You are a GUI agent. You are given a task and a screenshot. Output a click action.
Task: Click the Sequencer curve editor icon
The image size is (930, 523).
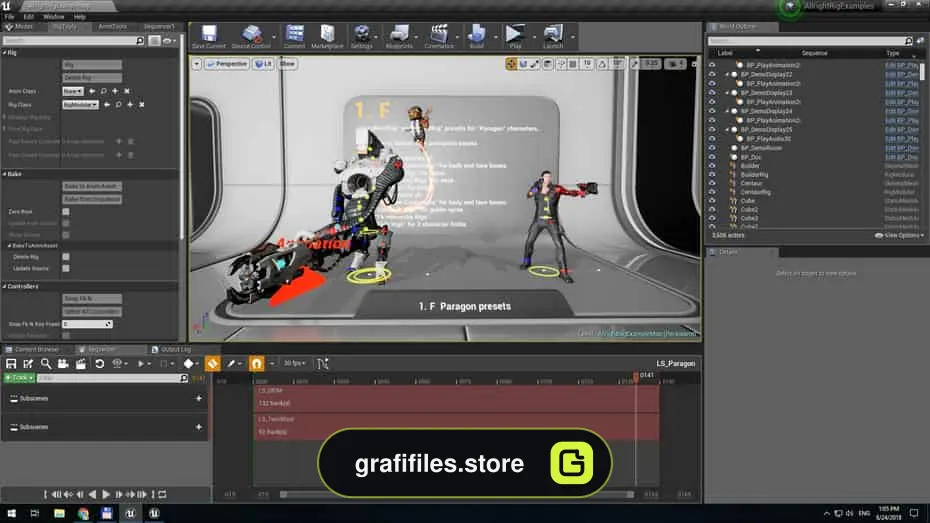pos(323,363)
